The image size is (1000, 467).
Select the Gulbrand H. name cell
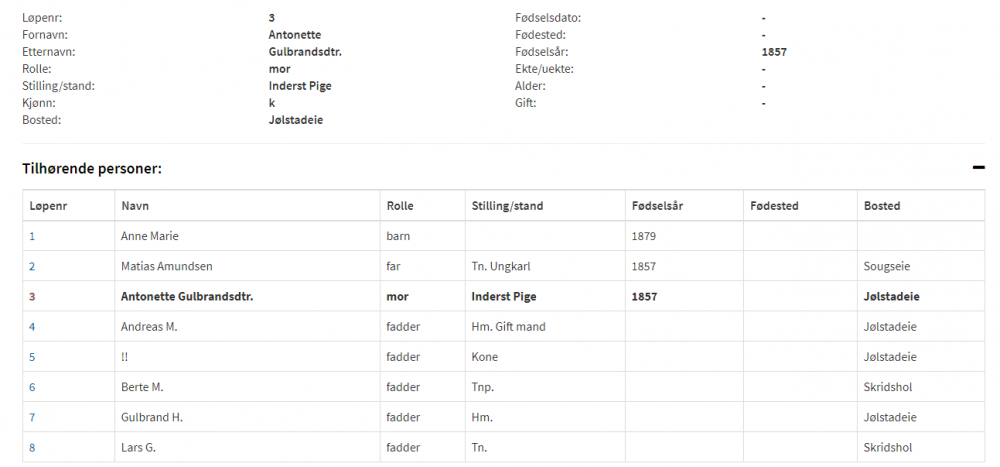pos(152,417)
